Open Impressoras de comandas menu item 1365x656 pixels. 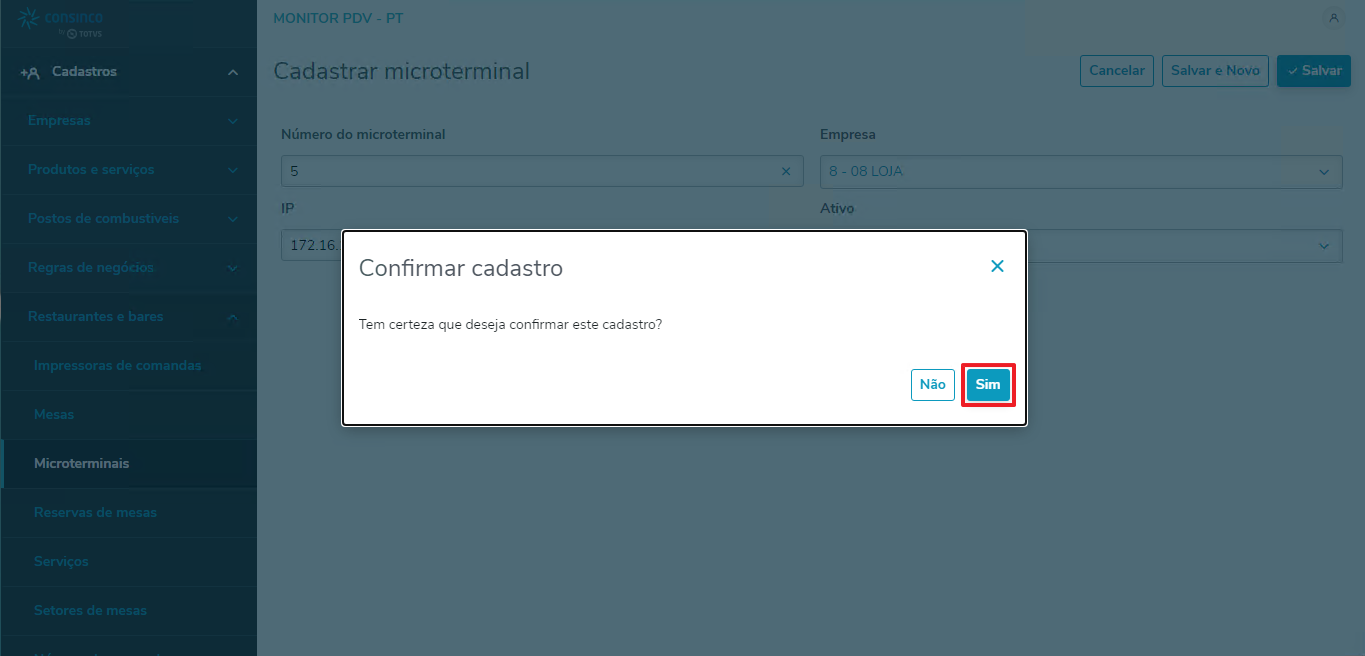pos(128,366)
